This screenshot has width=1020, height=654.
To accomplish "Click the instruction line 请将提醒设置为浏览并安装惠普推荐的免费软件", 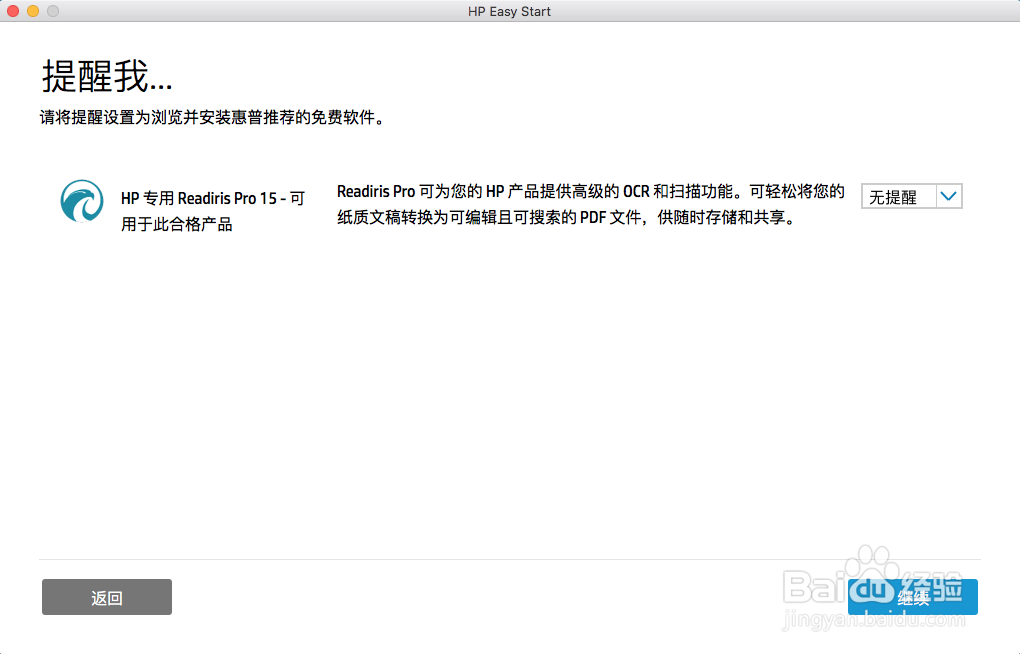I will pos(212,118).
